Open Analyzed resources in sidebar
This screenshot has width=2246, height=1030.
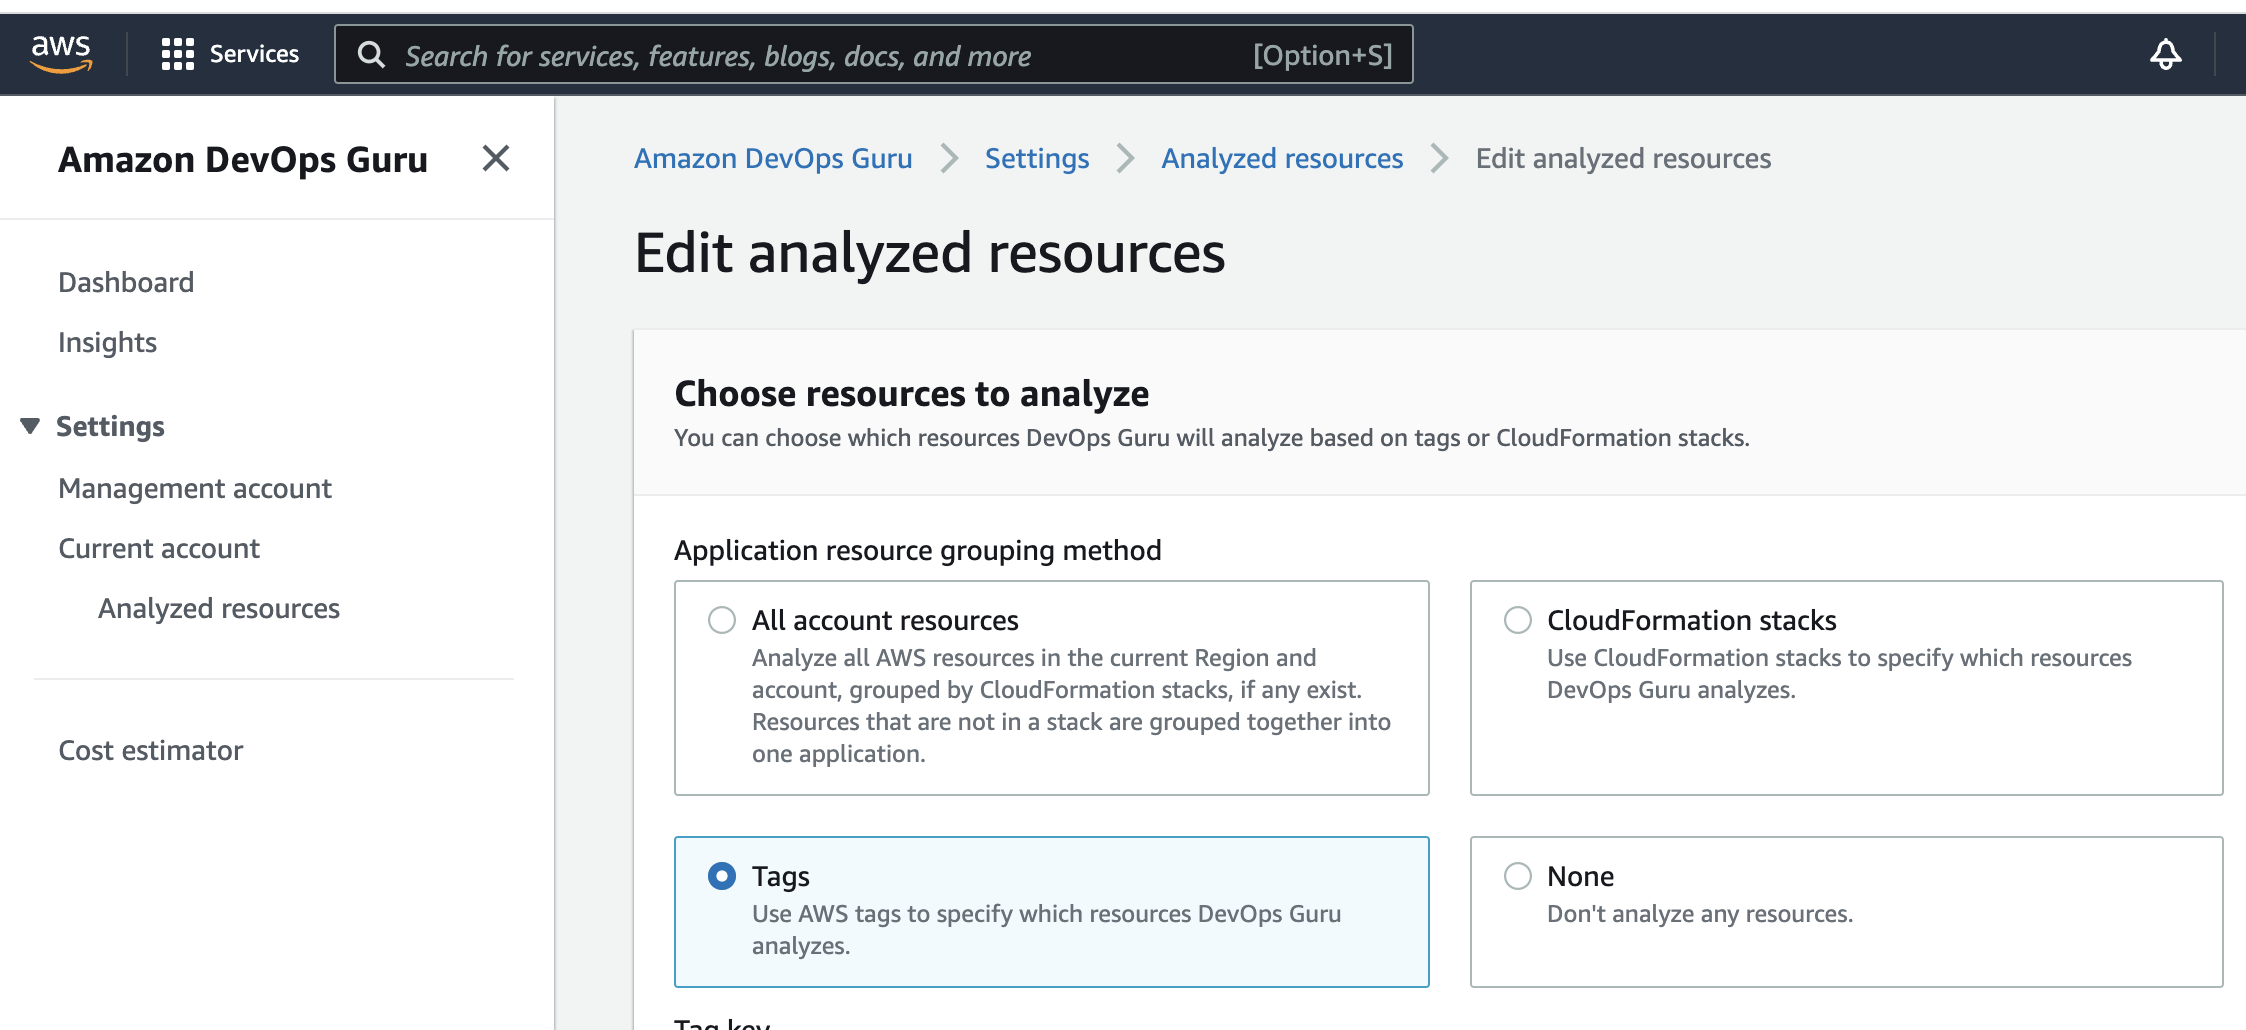(219, 608)
